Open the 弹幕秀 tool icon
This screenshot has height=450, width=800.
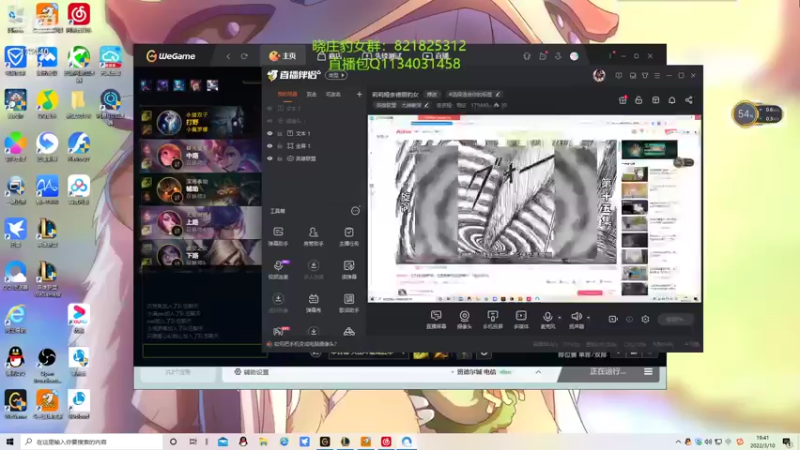[x=313, y=302]
